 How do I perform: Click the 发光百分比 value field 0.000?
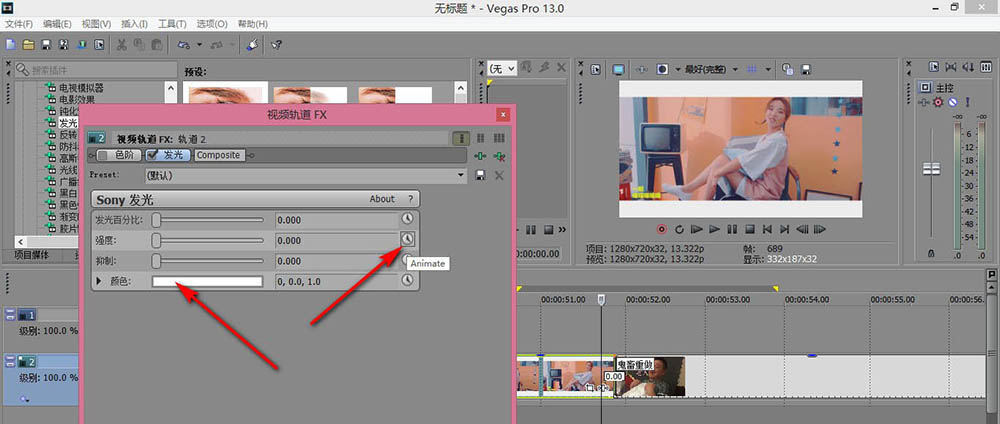coord(336,220)
